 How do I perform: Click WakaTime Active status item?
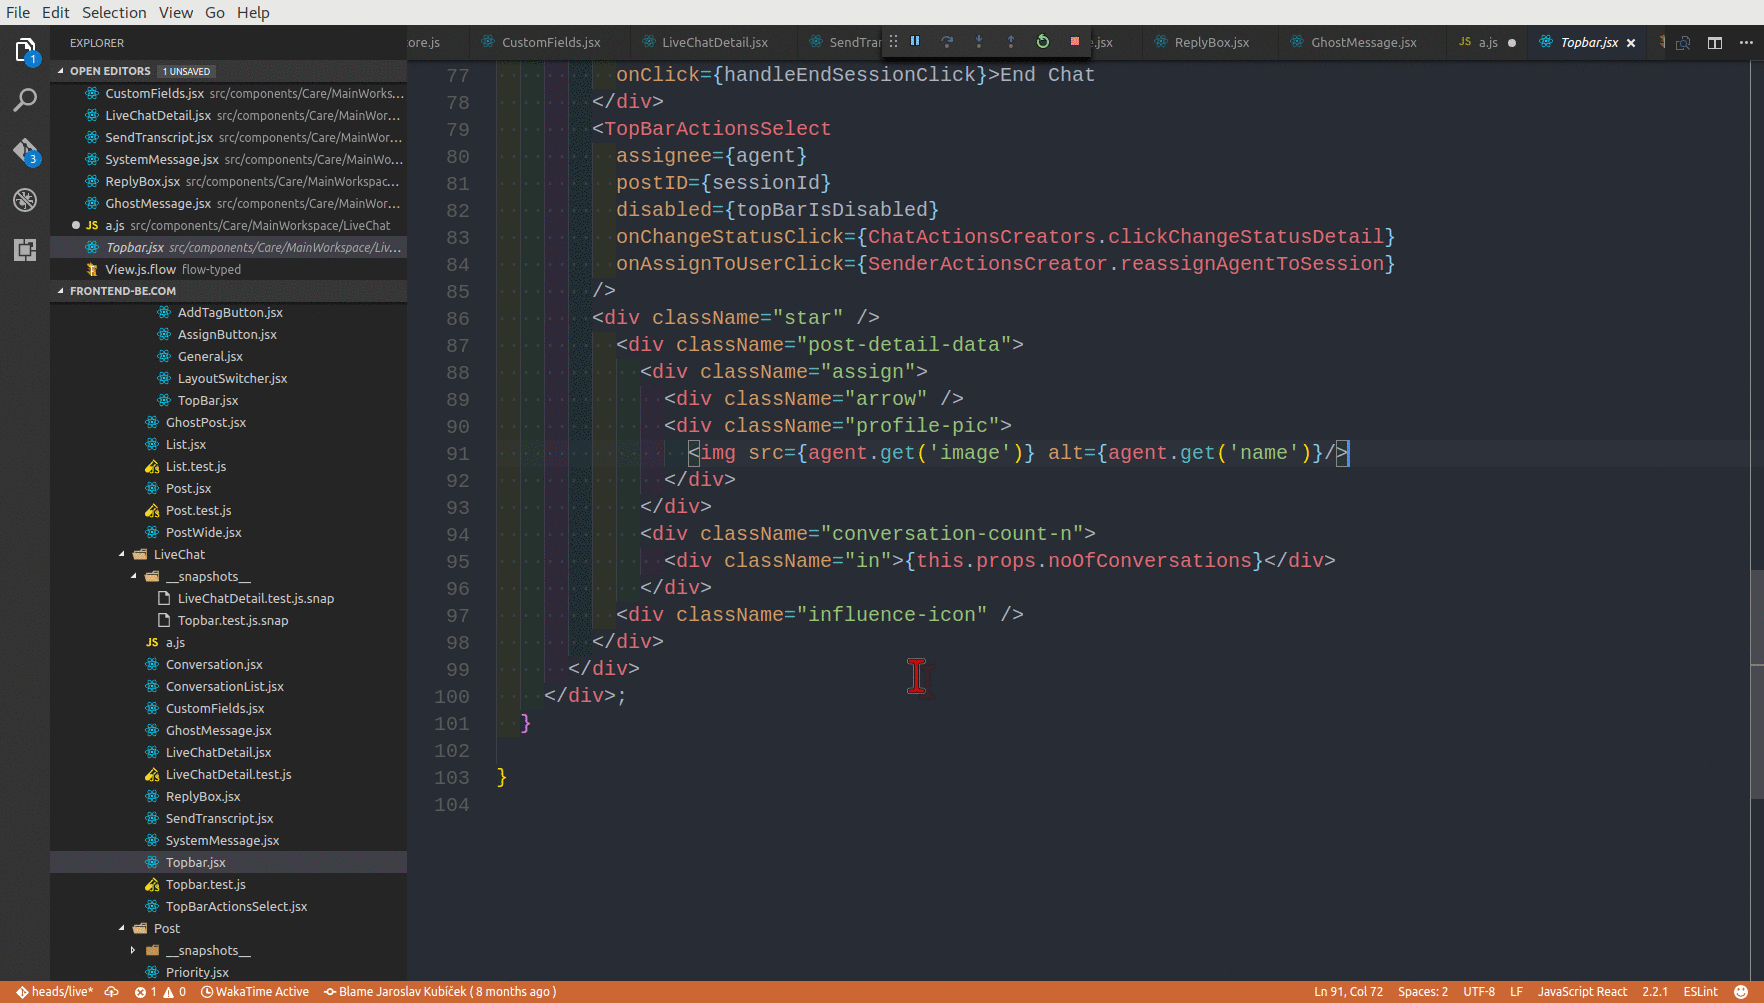255,992
